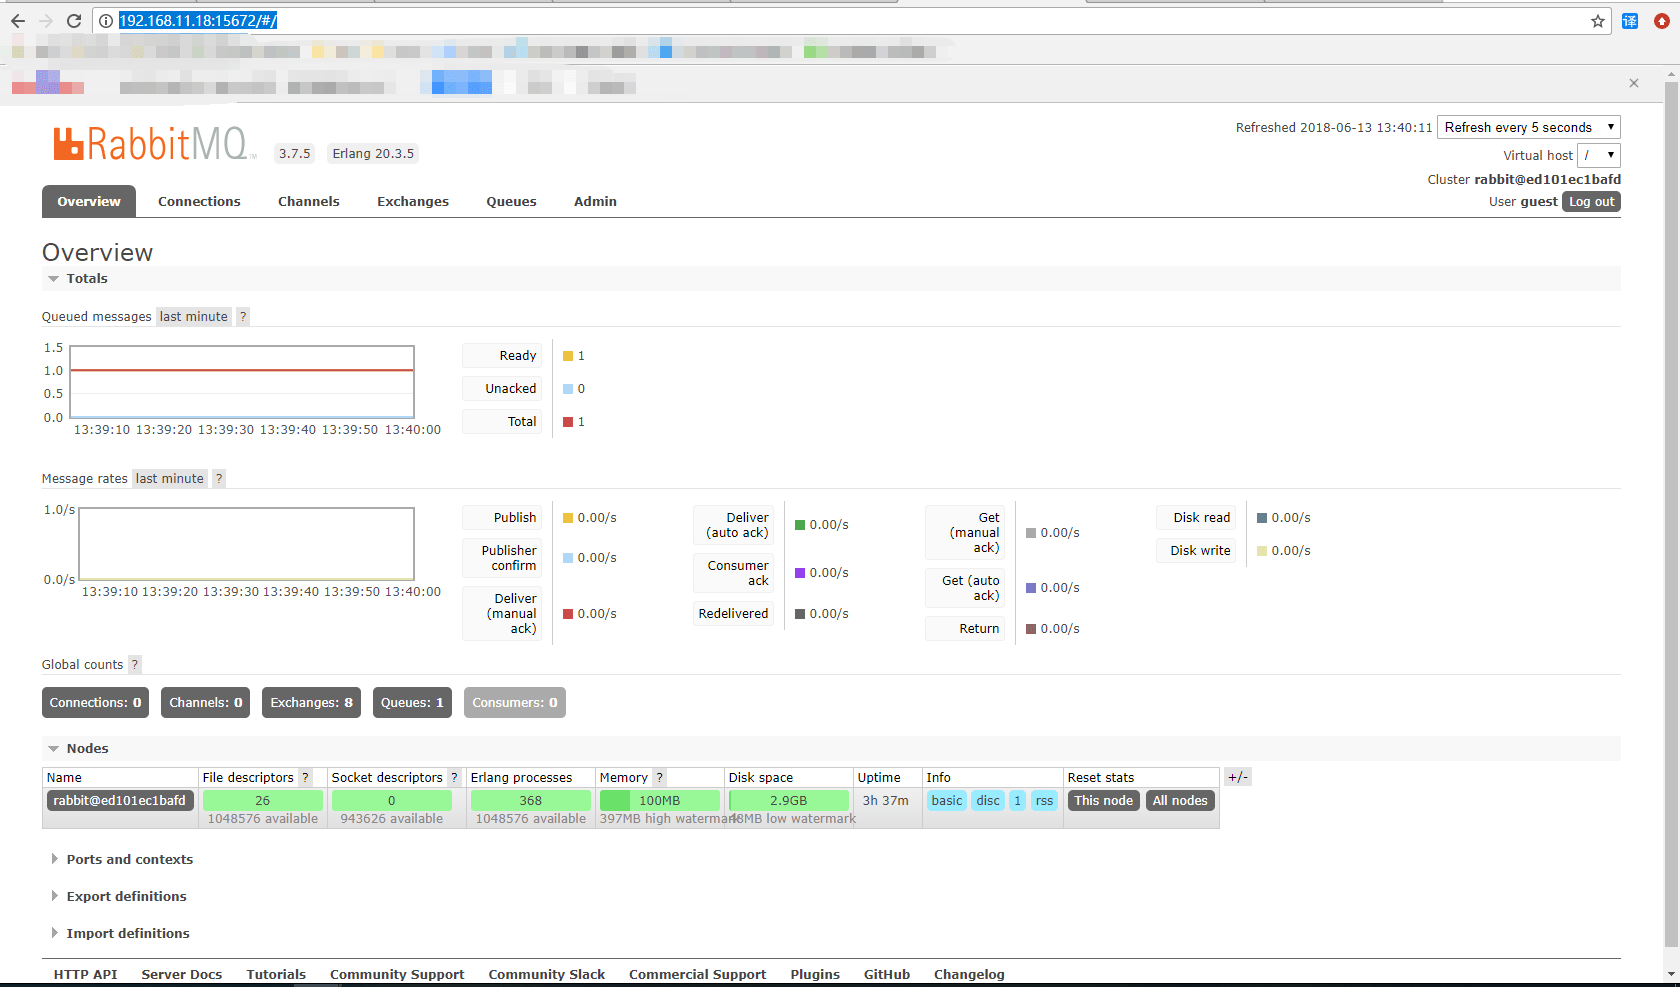Open the Server Docs footer link

click(182, 975)
